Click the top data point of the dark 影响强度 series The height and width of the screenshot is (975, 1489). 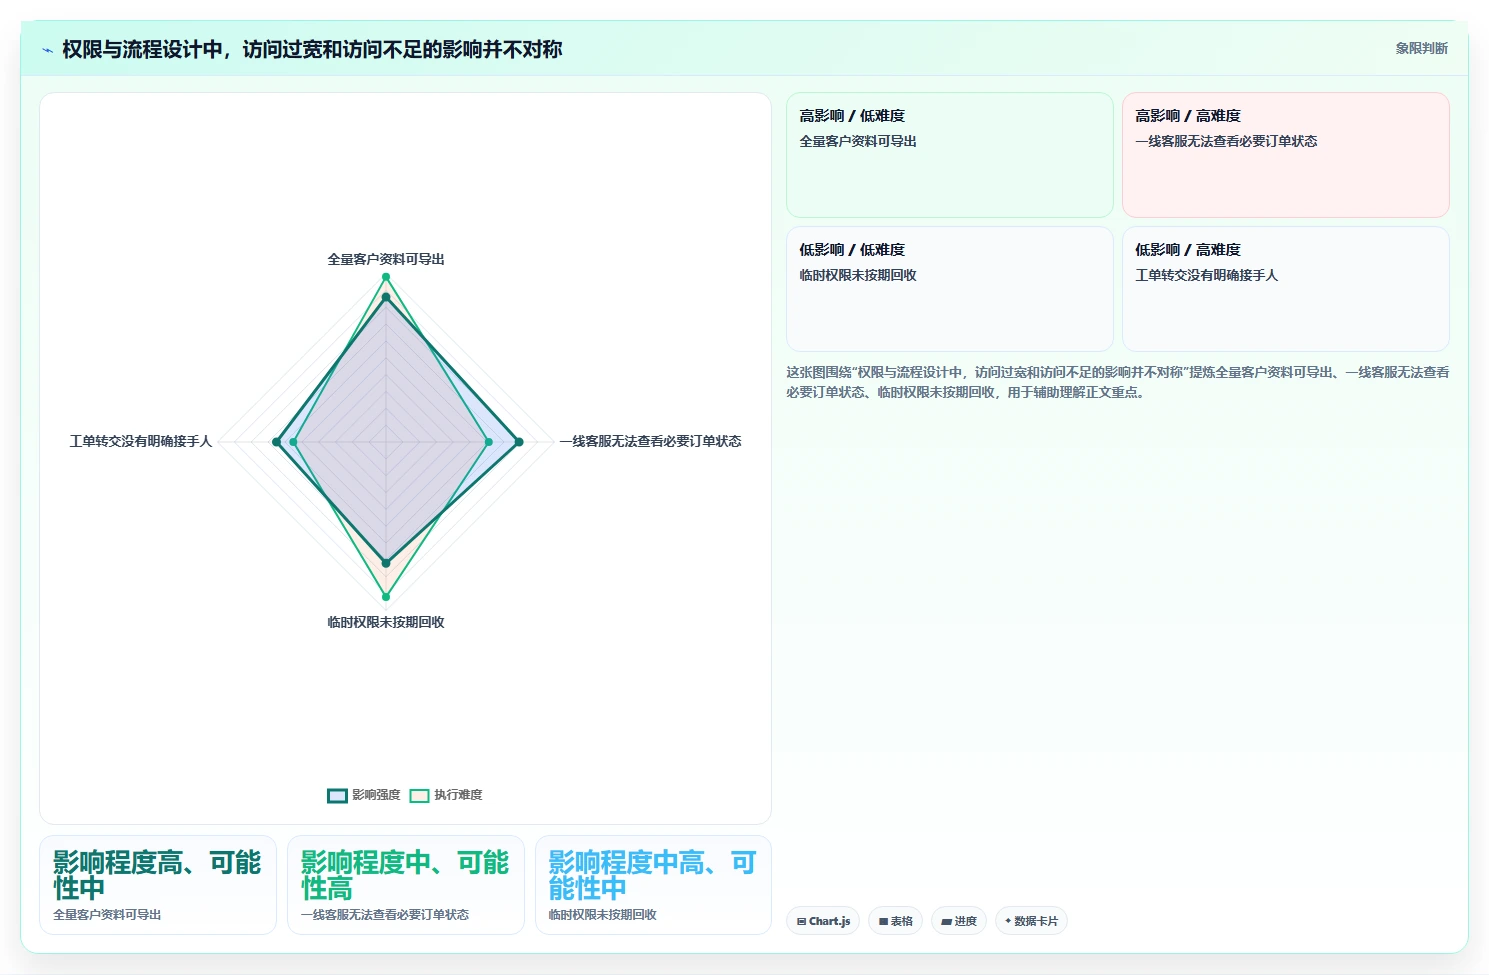[x=386, y=297]
